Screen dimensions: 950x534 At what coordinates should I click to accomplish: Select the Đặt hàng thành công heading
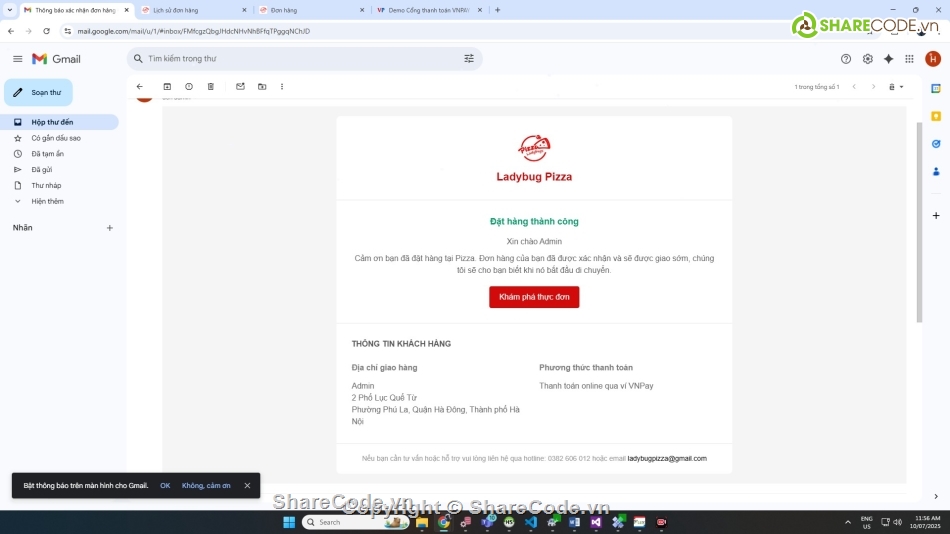tap(534, 222)
